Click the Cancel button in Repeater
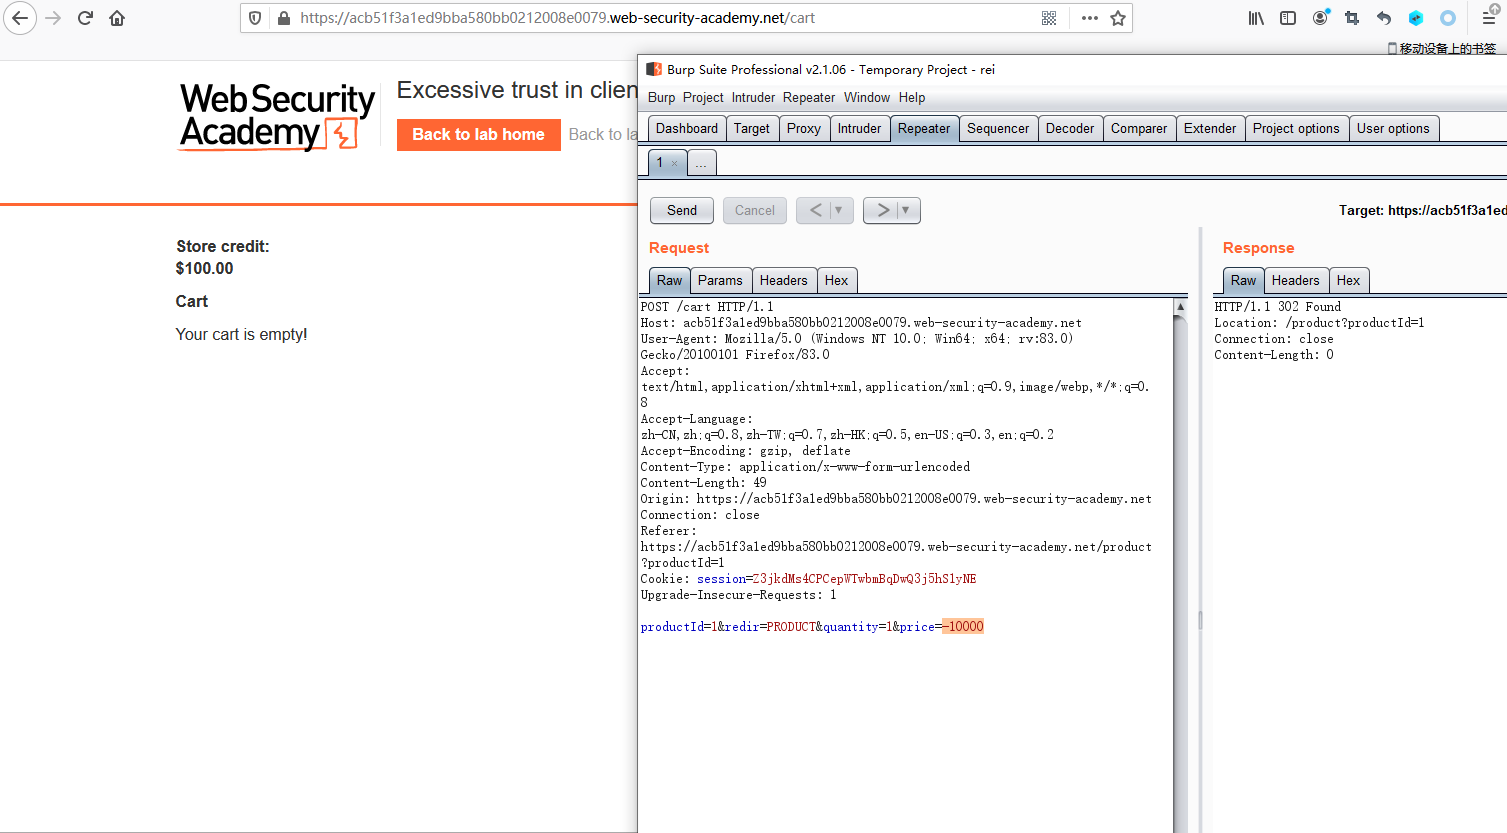Viewport: 1507px width, 833px height. 755,210
